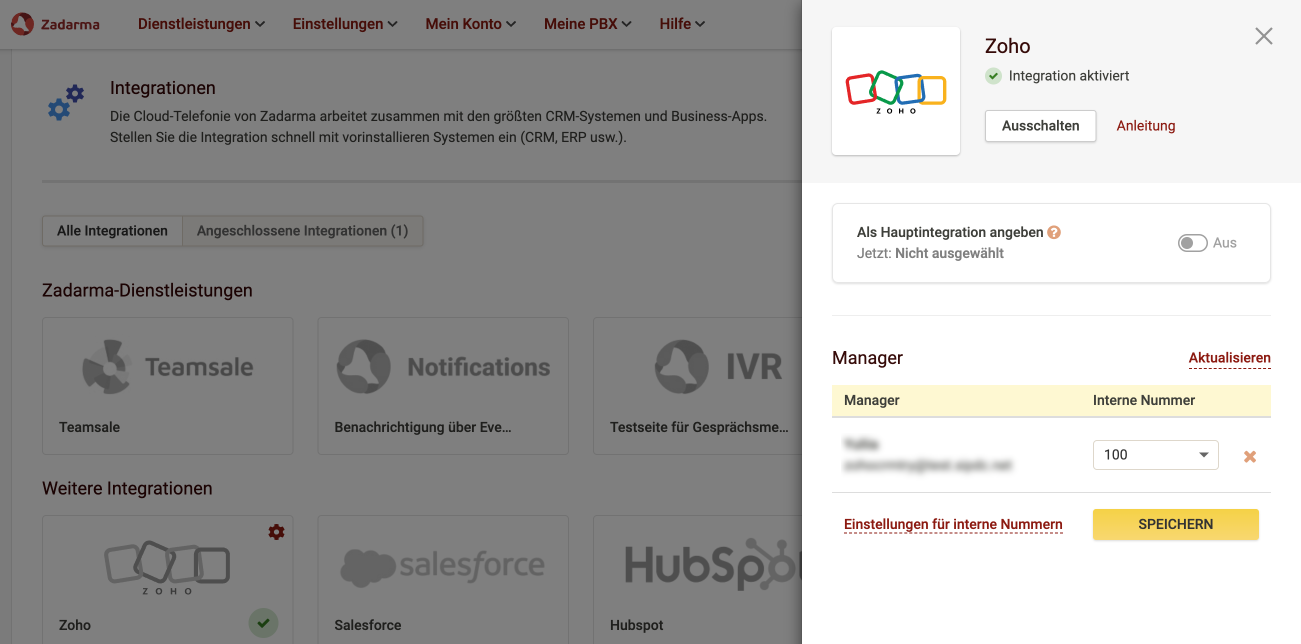The height and width of the screenshot is (644, 1301).
Task: Open the Interne Nummer 100 dropdown
Action: (x=1155, y=455)
